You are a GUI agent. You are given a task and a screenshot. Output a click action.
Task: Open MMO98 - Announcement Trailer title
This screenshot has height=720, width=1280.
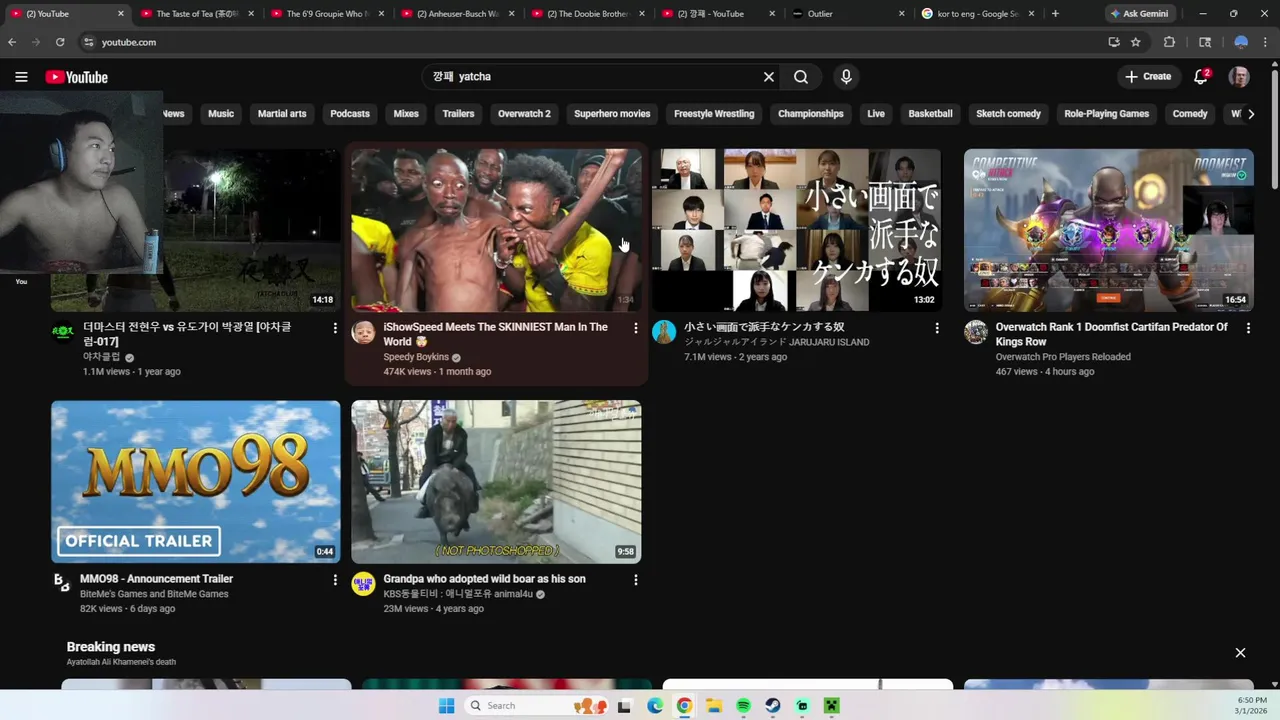[x=156, y=579]
